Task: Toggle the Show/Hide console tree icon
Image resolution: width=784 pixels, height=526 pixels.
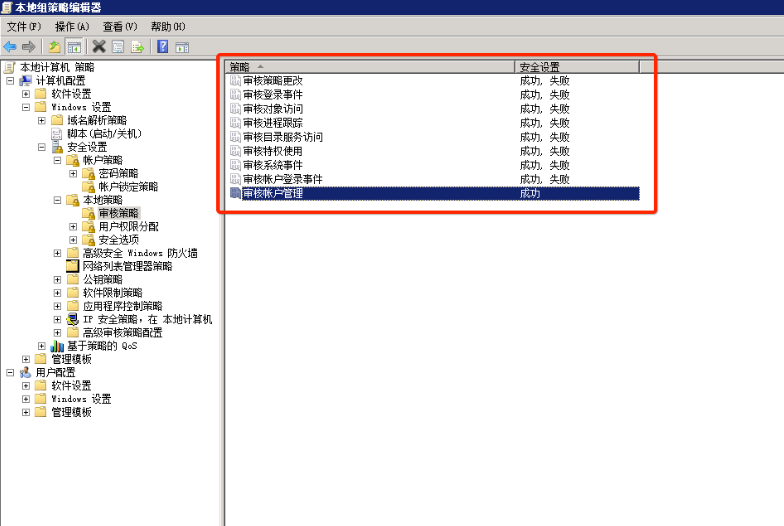Action: coord(74,46)
